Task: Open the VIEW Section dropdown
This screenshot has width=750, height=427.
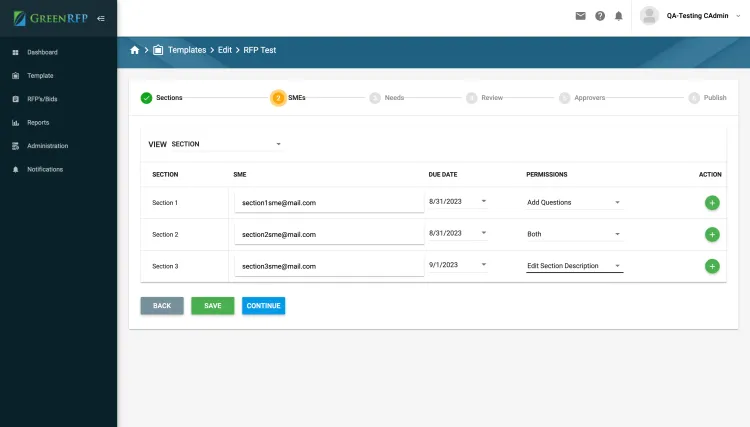Action: pos(226,144)
